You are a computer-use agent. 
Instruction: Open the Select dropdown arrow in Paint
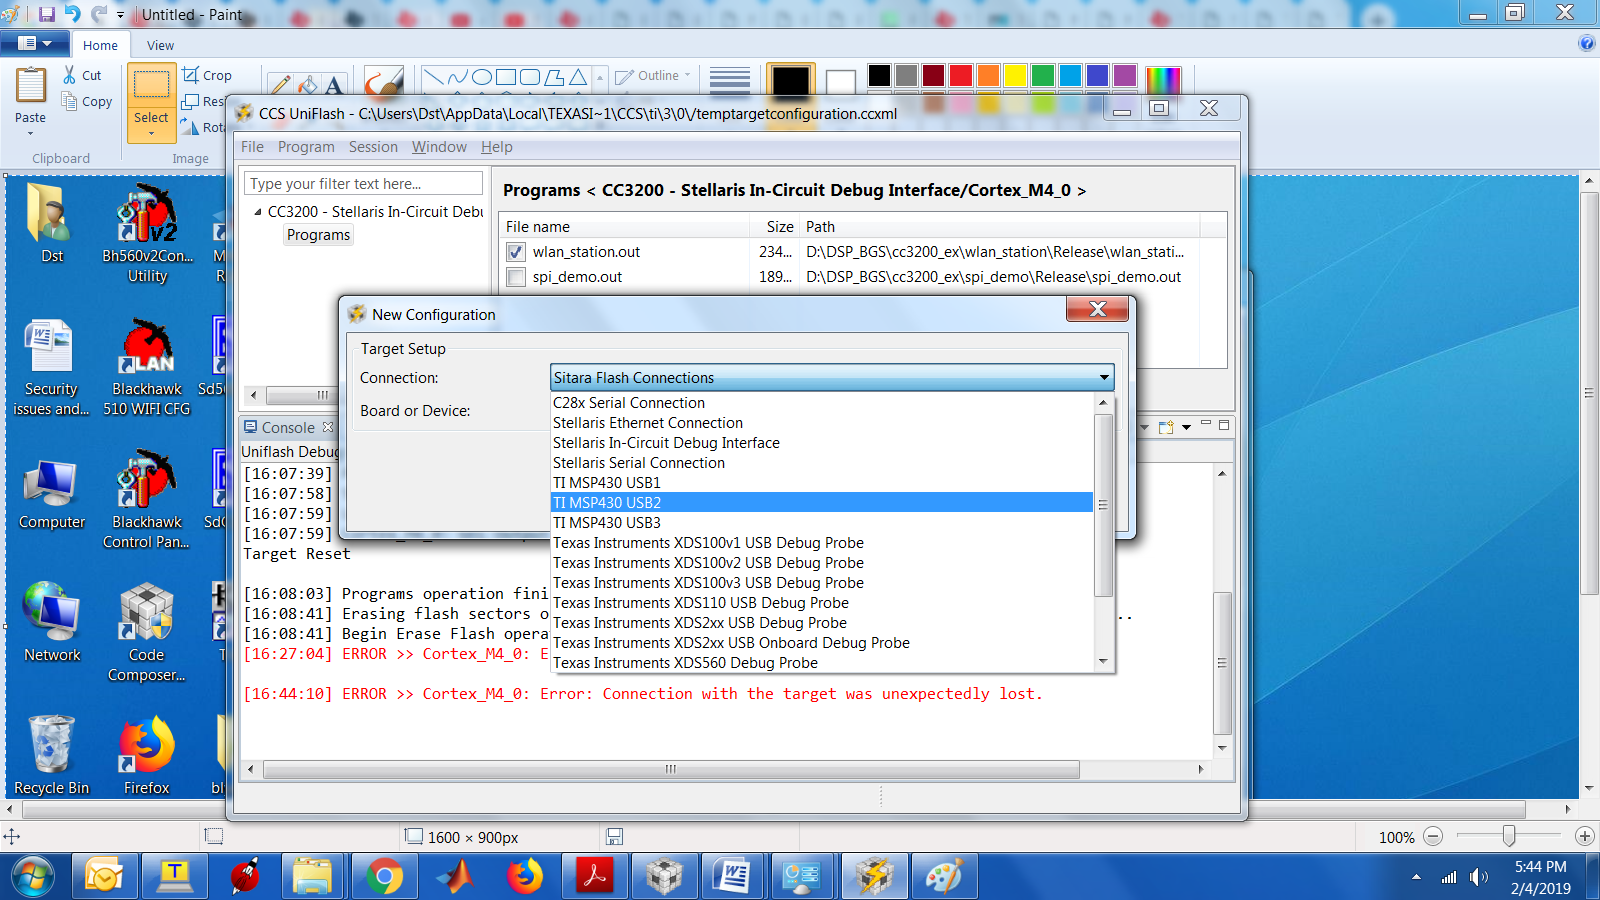pyautogui.click(x=151, y=133)
